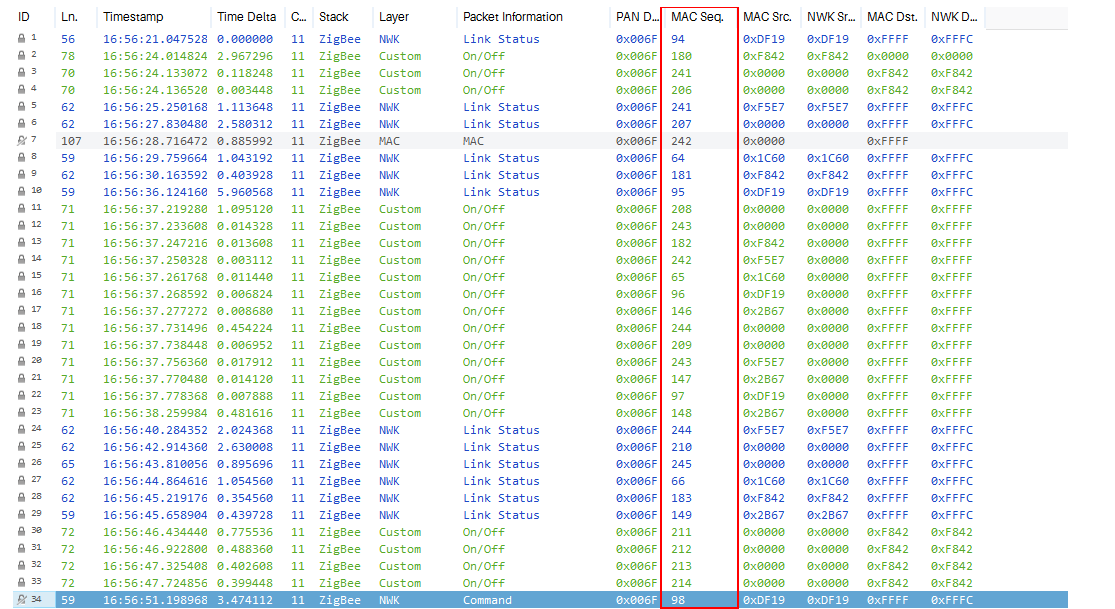Click the MAC Src. column header
The image size is (1115, 609).
[x=769, y=17]
